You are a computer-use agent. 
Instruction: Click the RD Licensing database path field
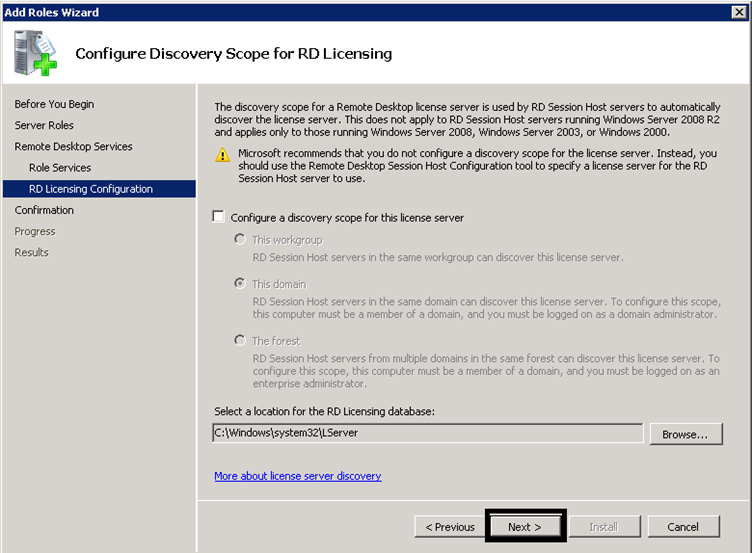[427, 433]
